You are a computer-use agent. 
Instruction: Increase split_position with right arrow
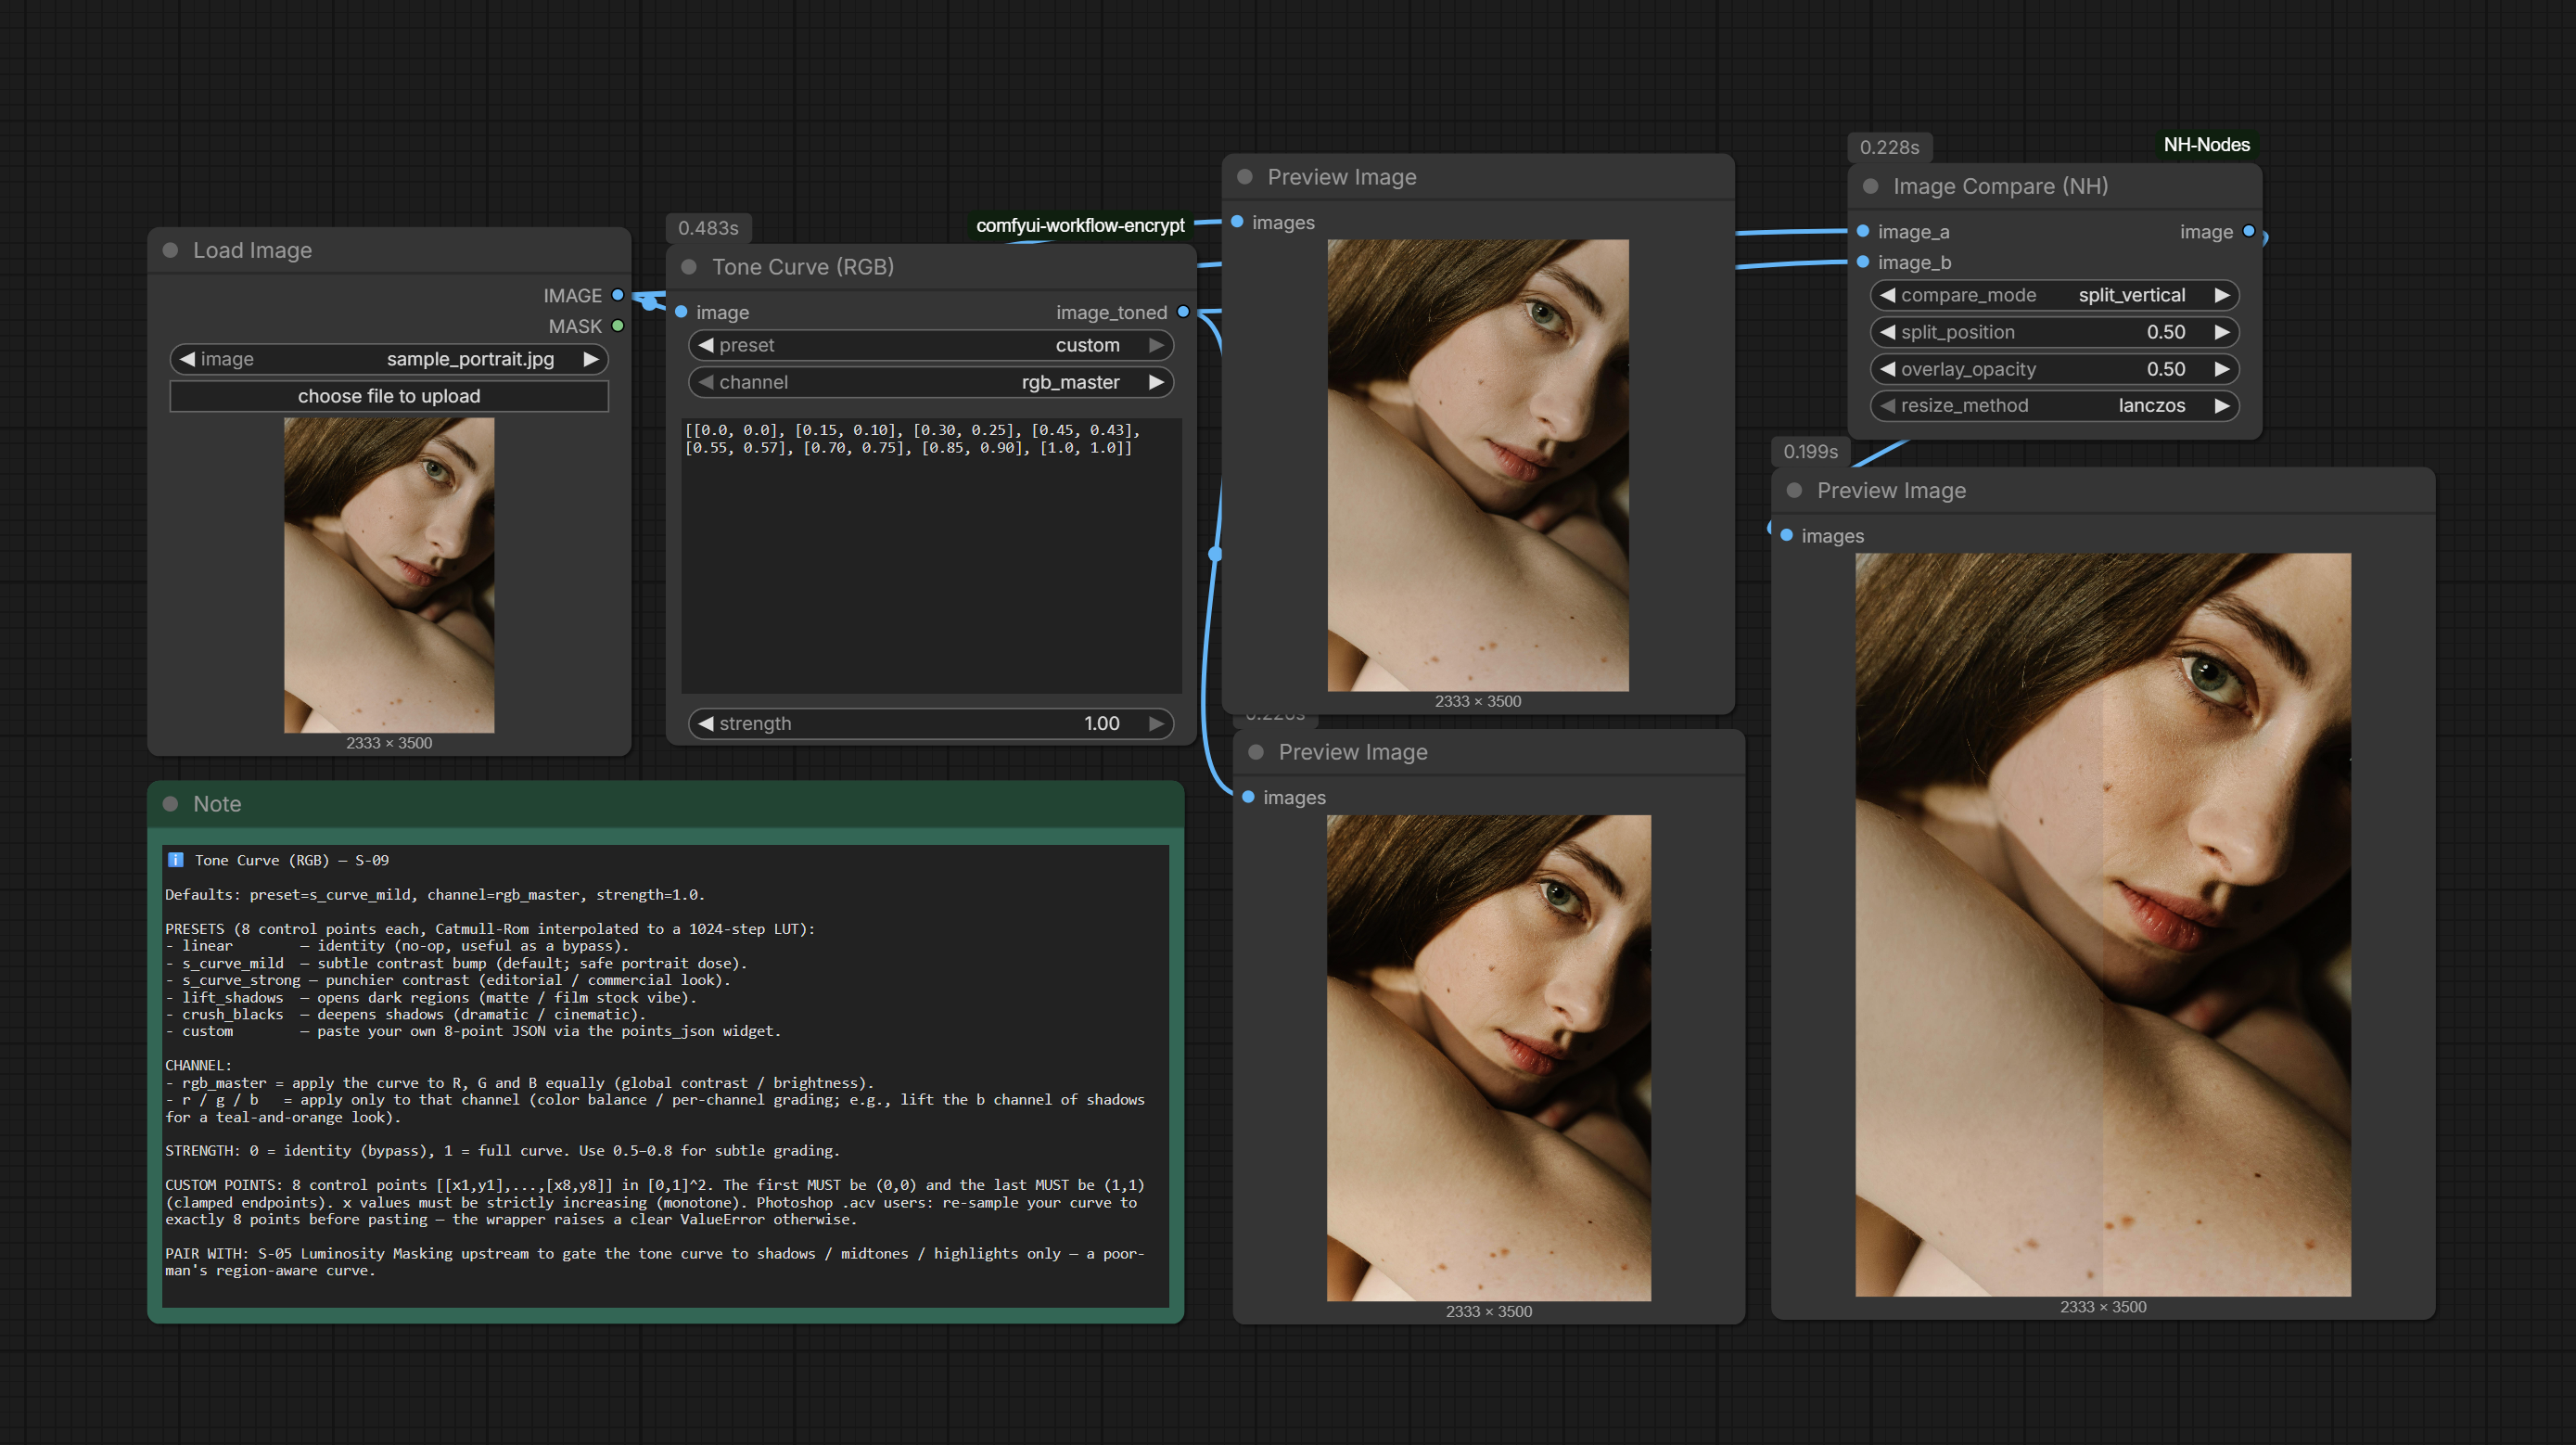point(2221,332)
